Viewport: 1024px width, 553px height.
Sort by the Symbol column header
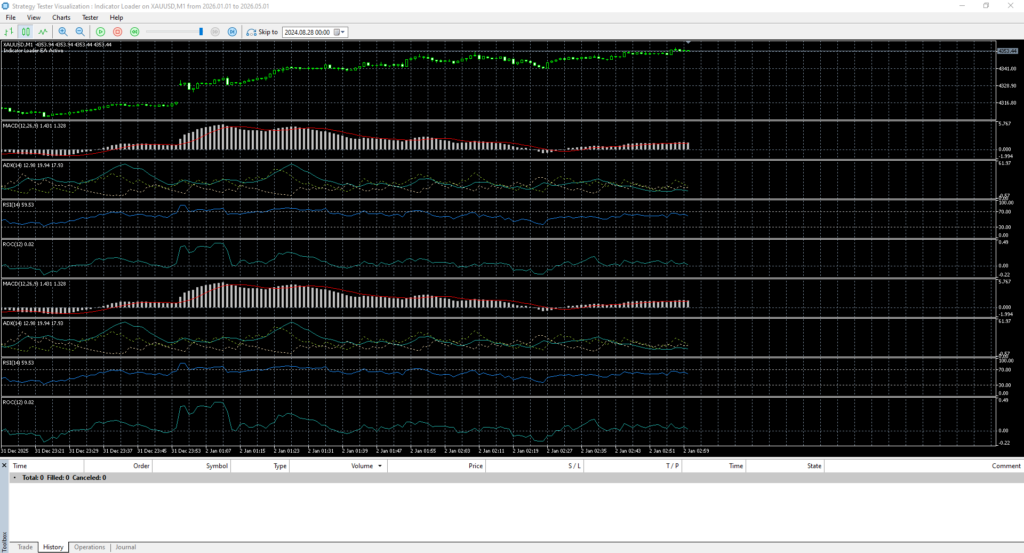[x=191, y=466]
